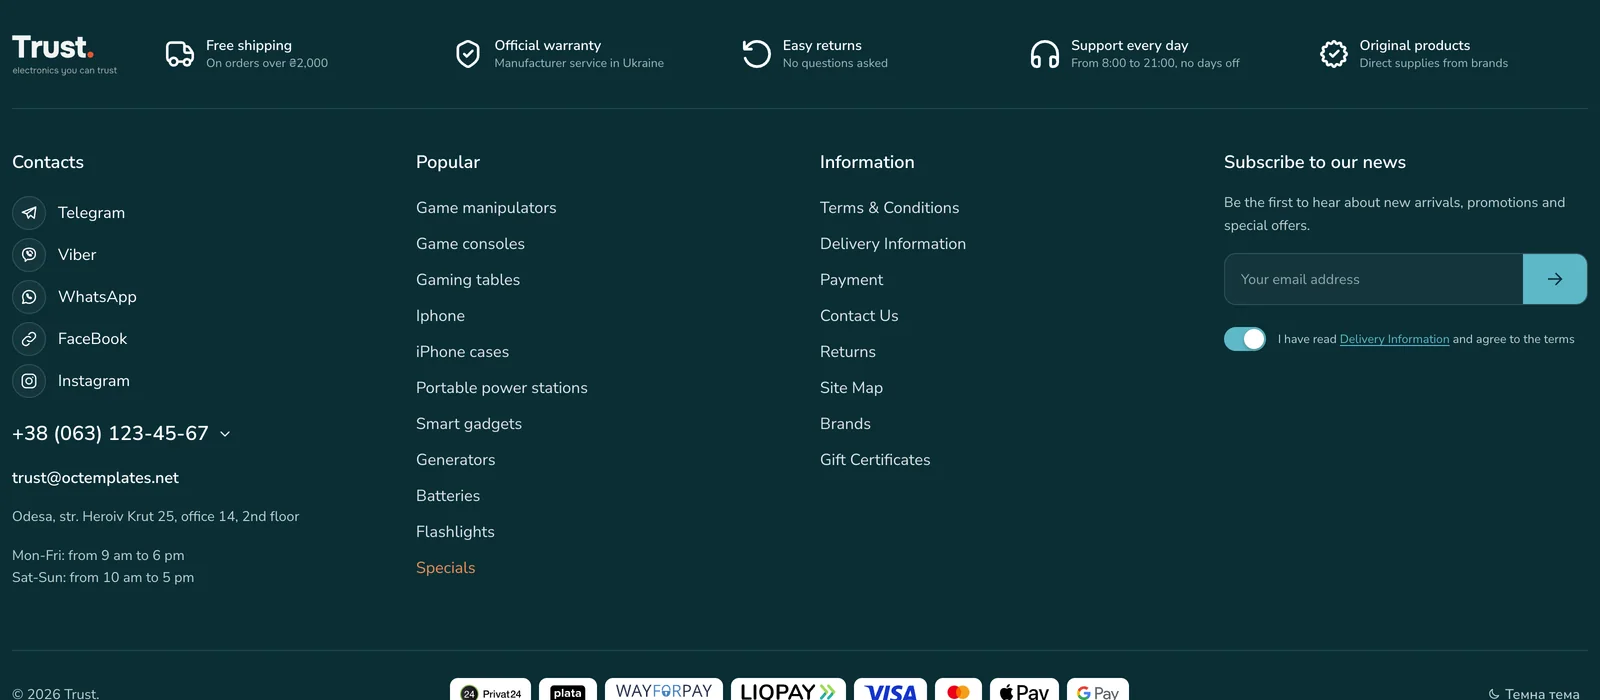Image resolution: width=1600 pixels, height=700 pixels.
Task: Click the original products badge icon
Action: (1334, 54)
